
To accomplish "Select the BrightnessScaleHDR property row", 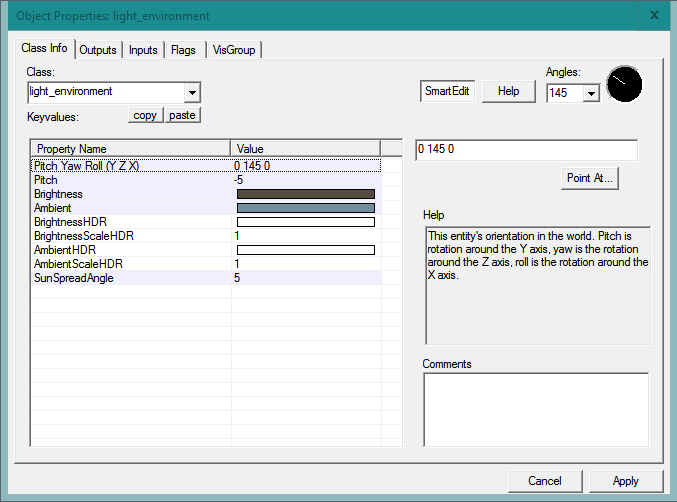I will pyautogui.click(x=206, y=236).
